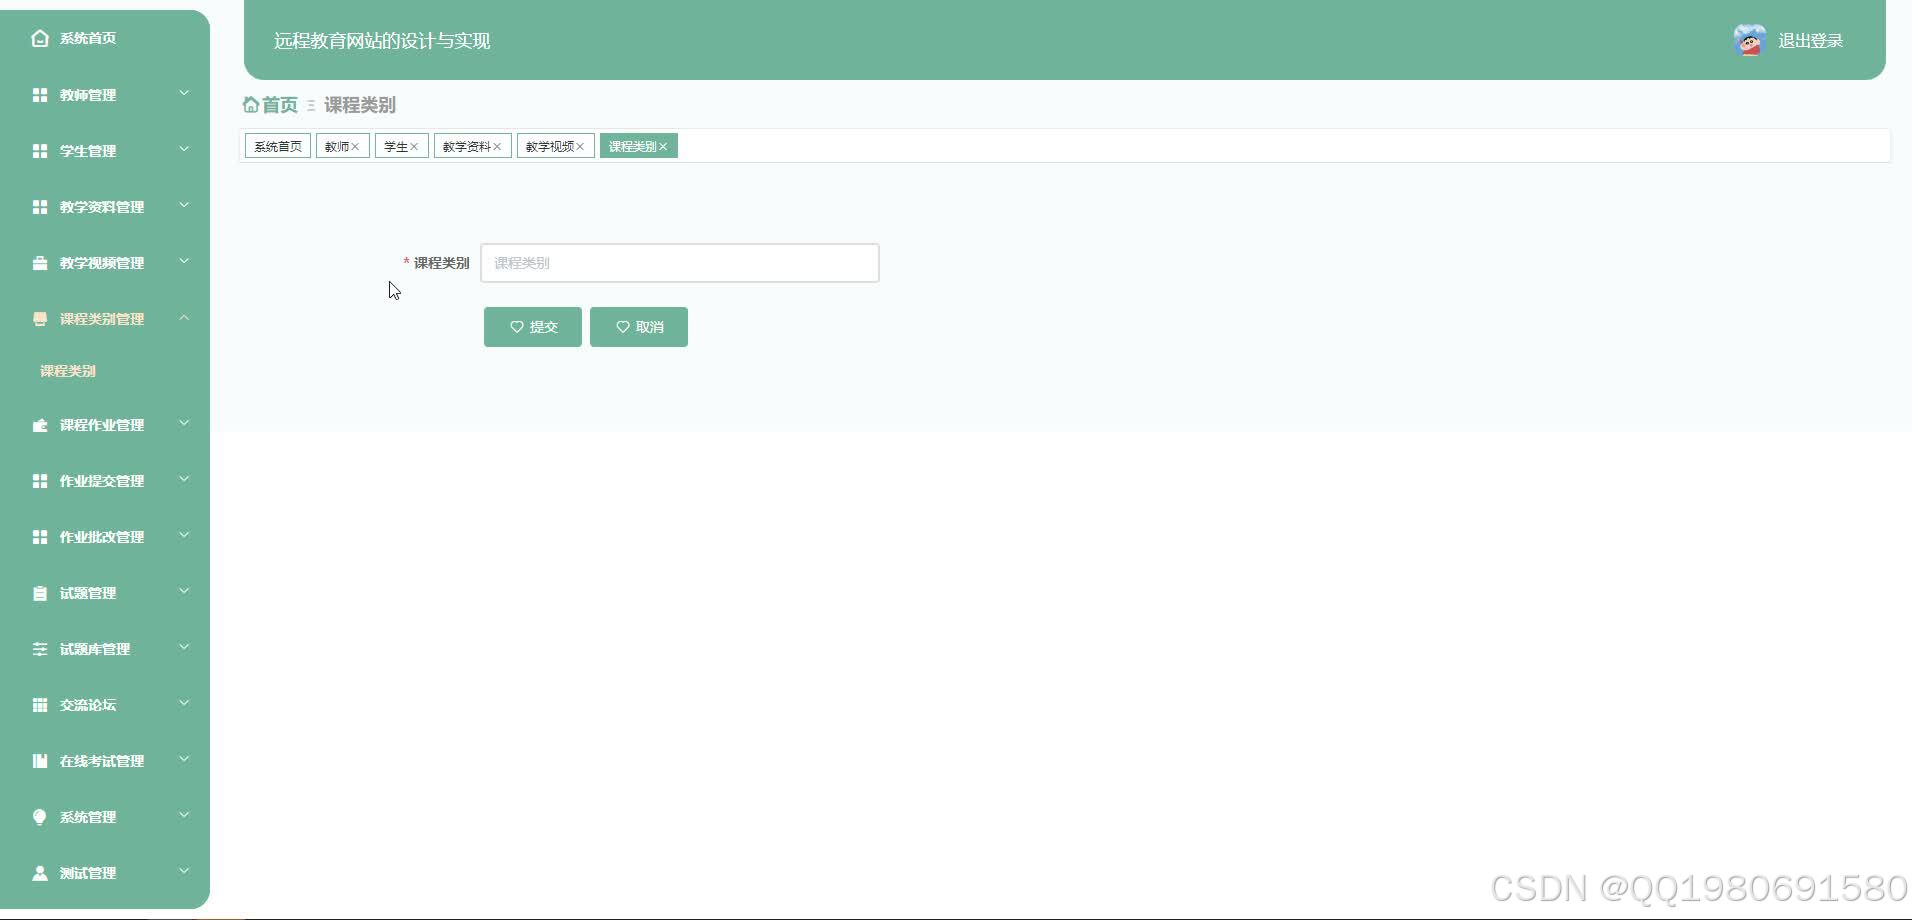Expand the 系统管理 menu chevron

[x=184, y=815]
